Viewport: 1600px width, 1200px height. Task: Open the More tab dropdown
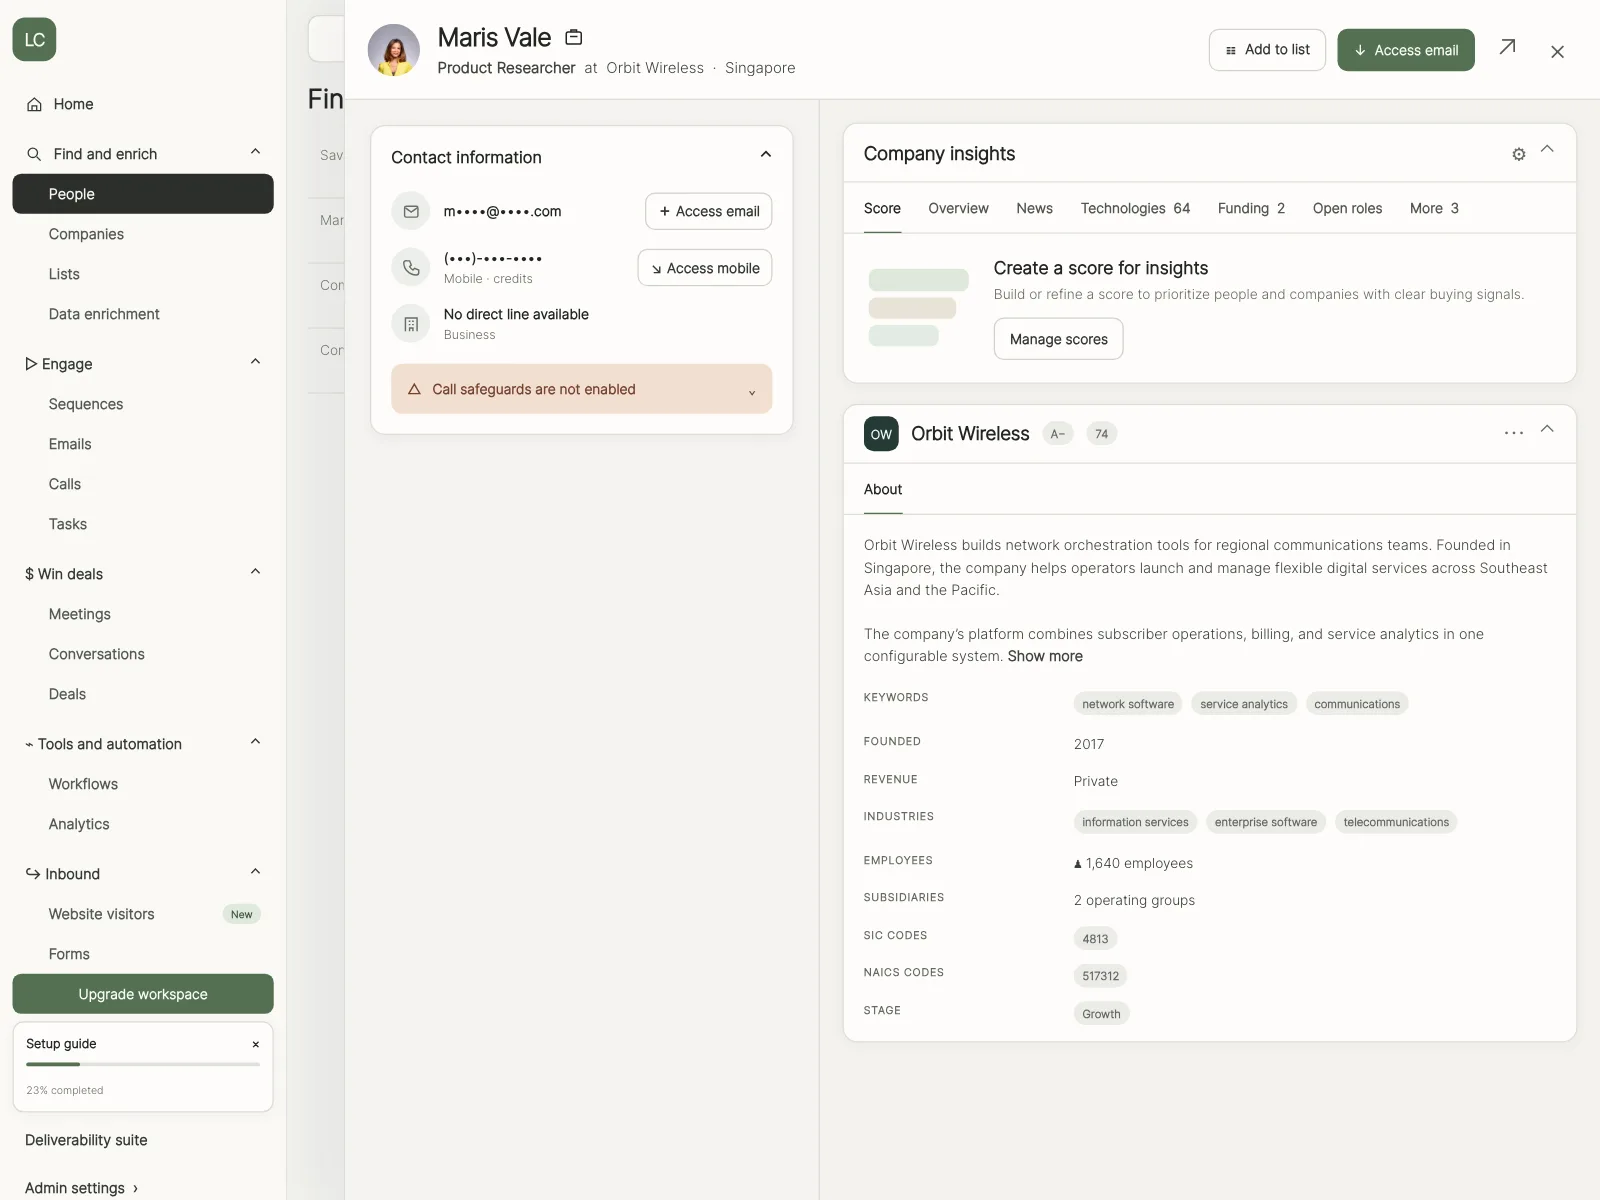tap(1434, 208)
